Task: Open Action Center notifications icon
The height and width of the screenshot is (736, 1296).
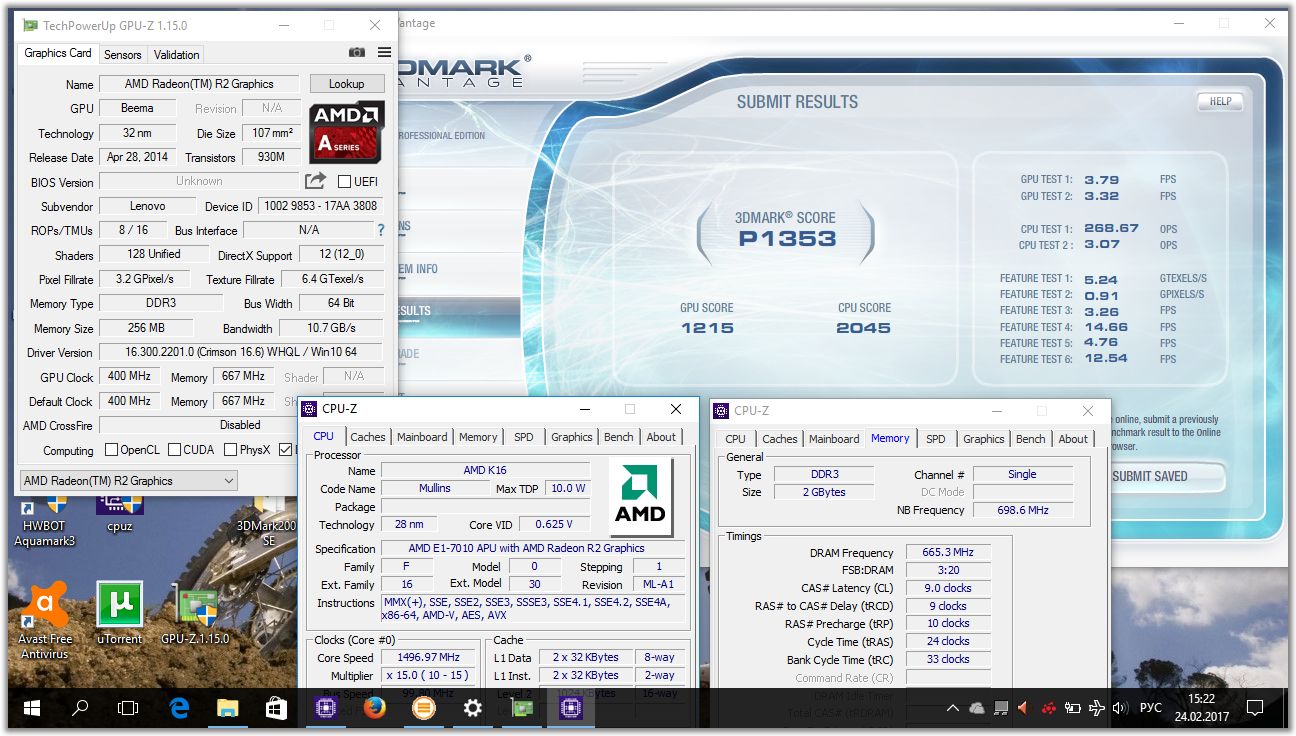Action: tap(1255, 708)
